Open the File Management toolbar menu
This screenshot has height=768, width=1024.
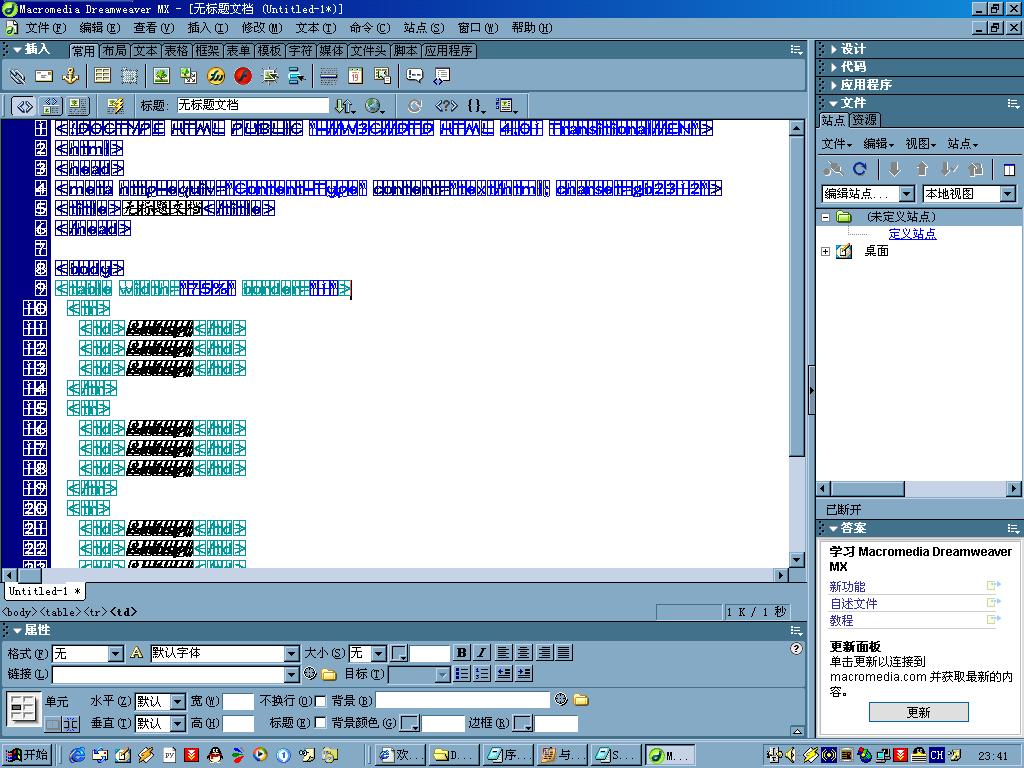point(345,106)
